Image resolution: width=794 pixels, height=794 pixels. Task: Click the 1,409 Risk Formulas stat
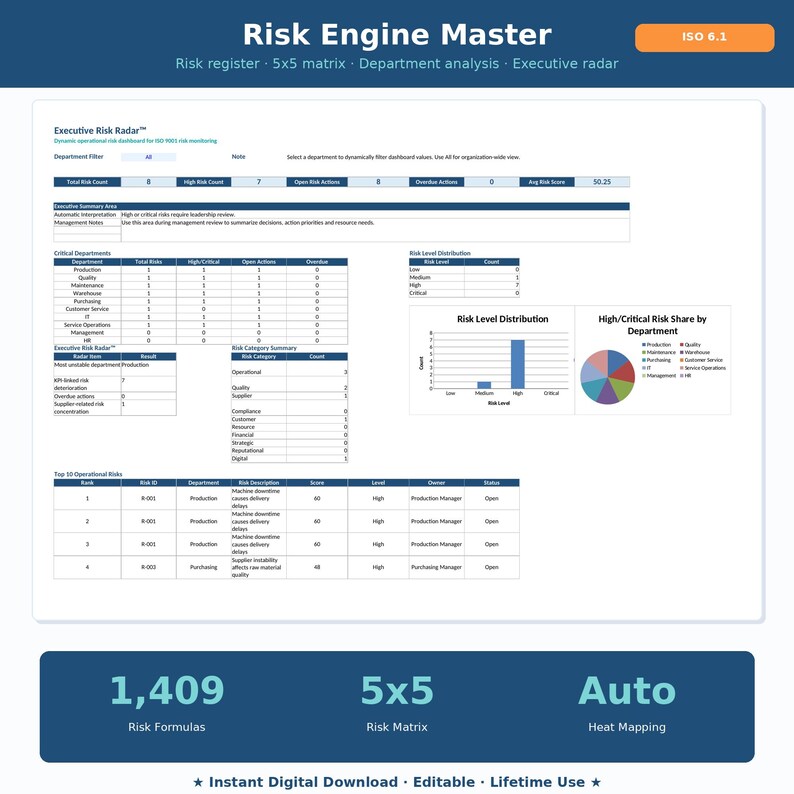(167, 704)
